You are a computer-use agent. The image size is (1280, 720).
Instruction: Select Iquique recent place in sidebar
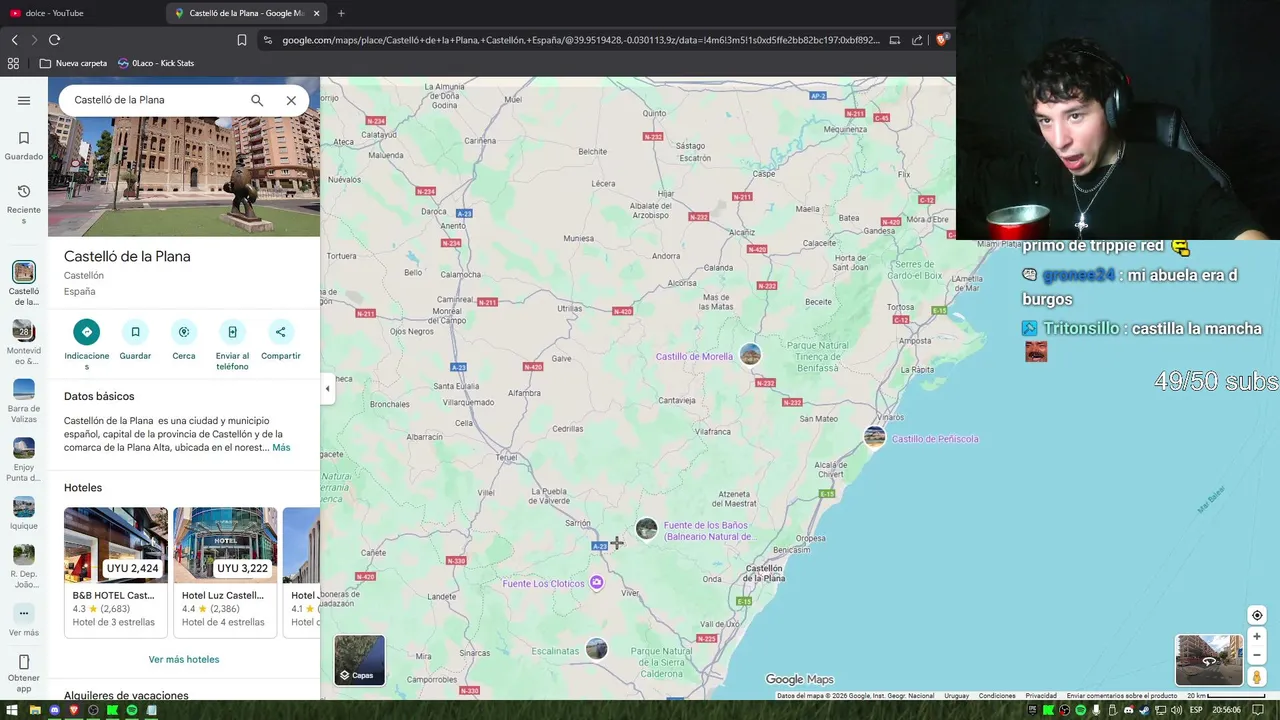(24, 513)
